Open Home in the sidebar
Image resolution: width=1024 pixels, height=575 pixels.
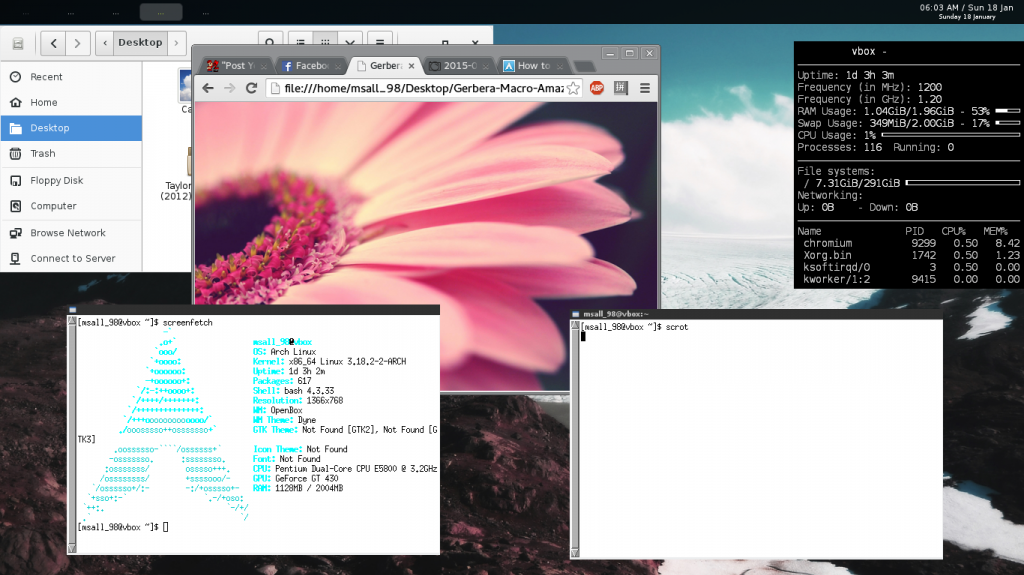point(44,102)
